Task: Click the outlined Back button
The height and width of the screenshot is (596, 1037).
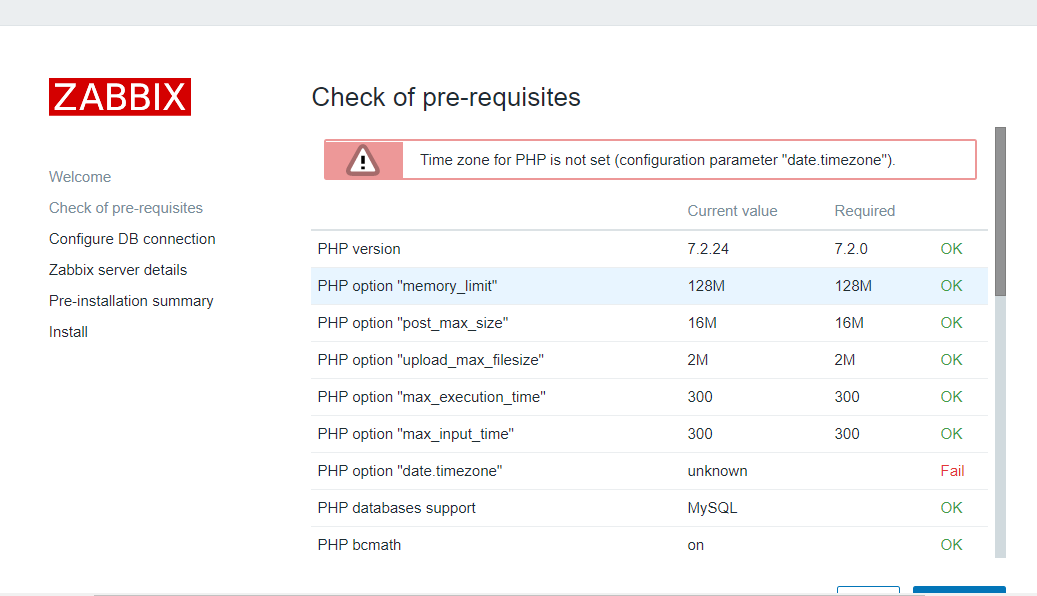Action: (868, 591)
